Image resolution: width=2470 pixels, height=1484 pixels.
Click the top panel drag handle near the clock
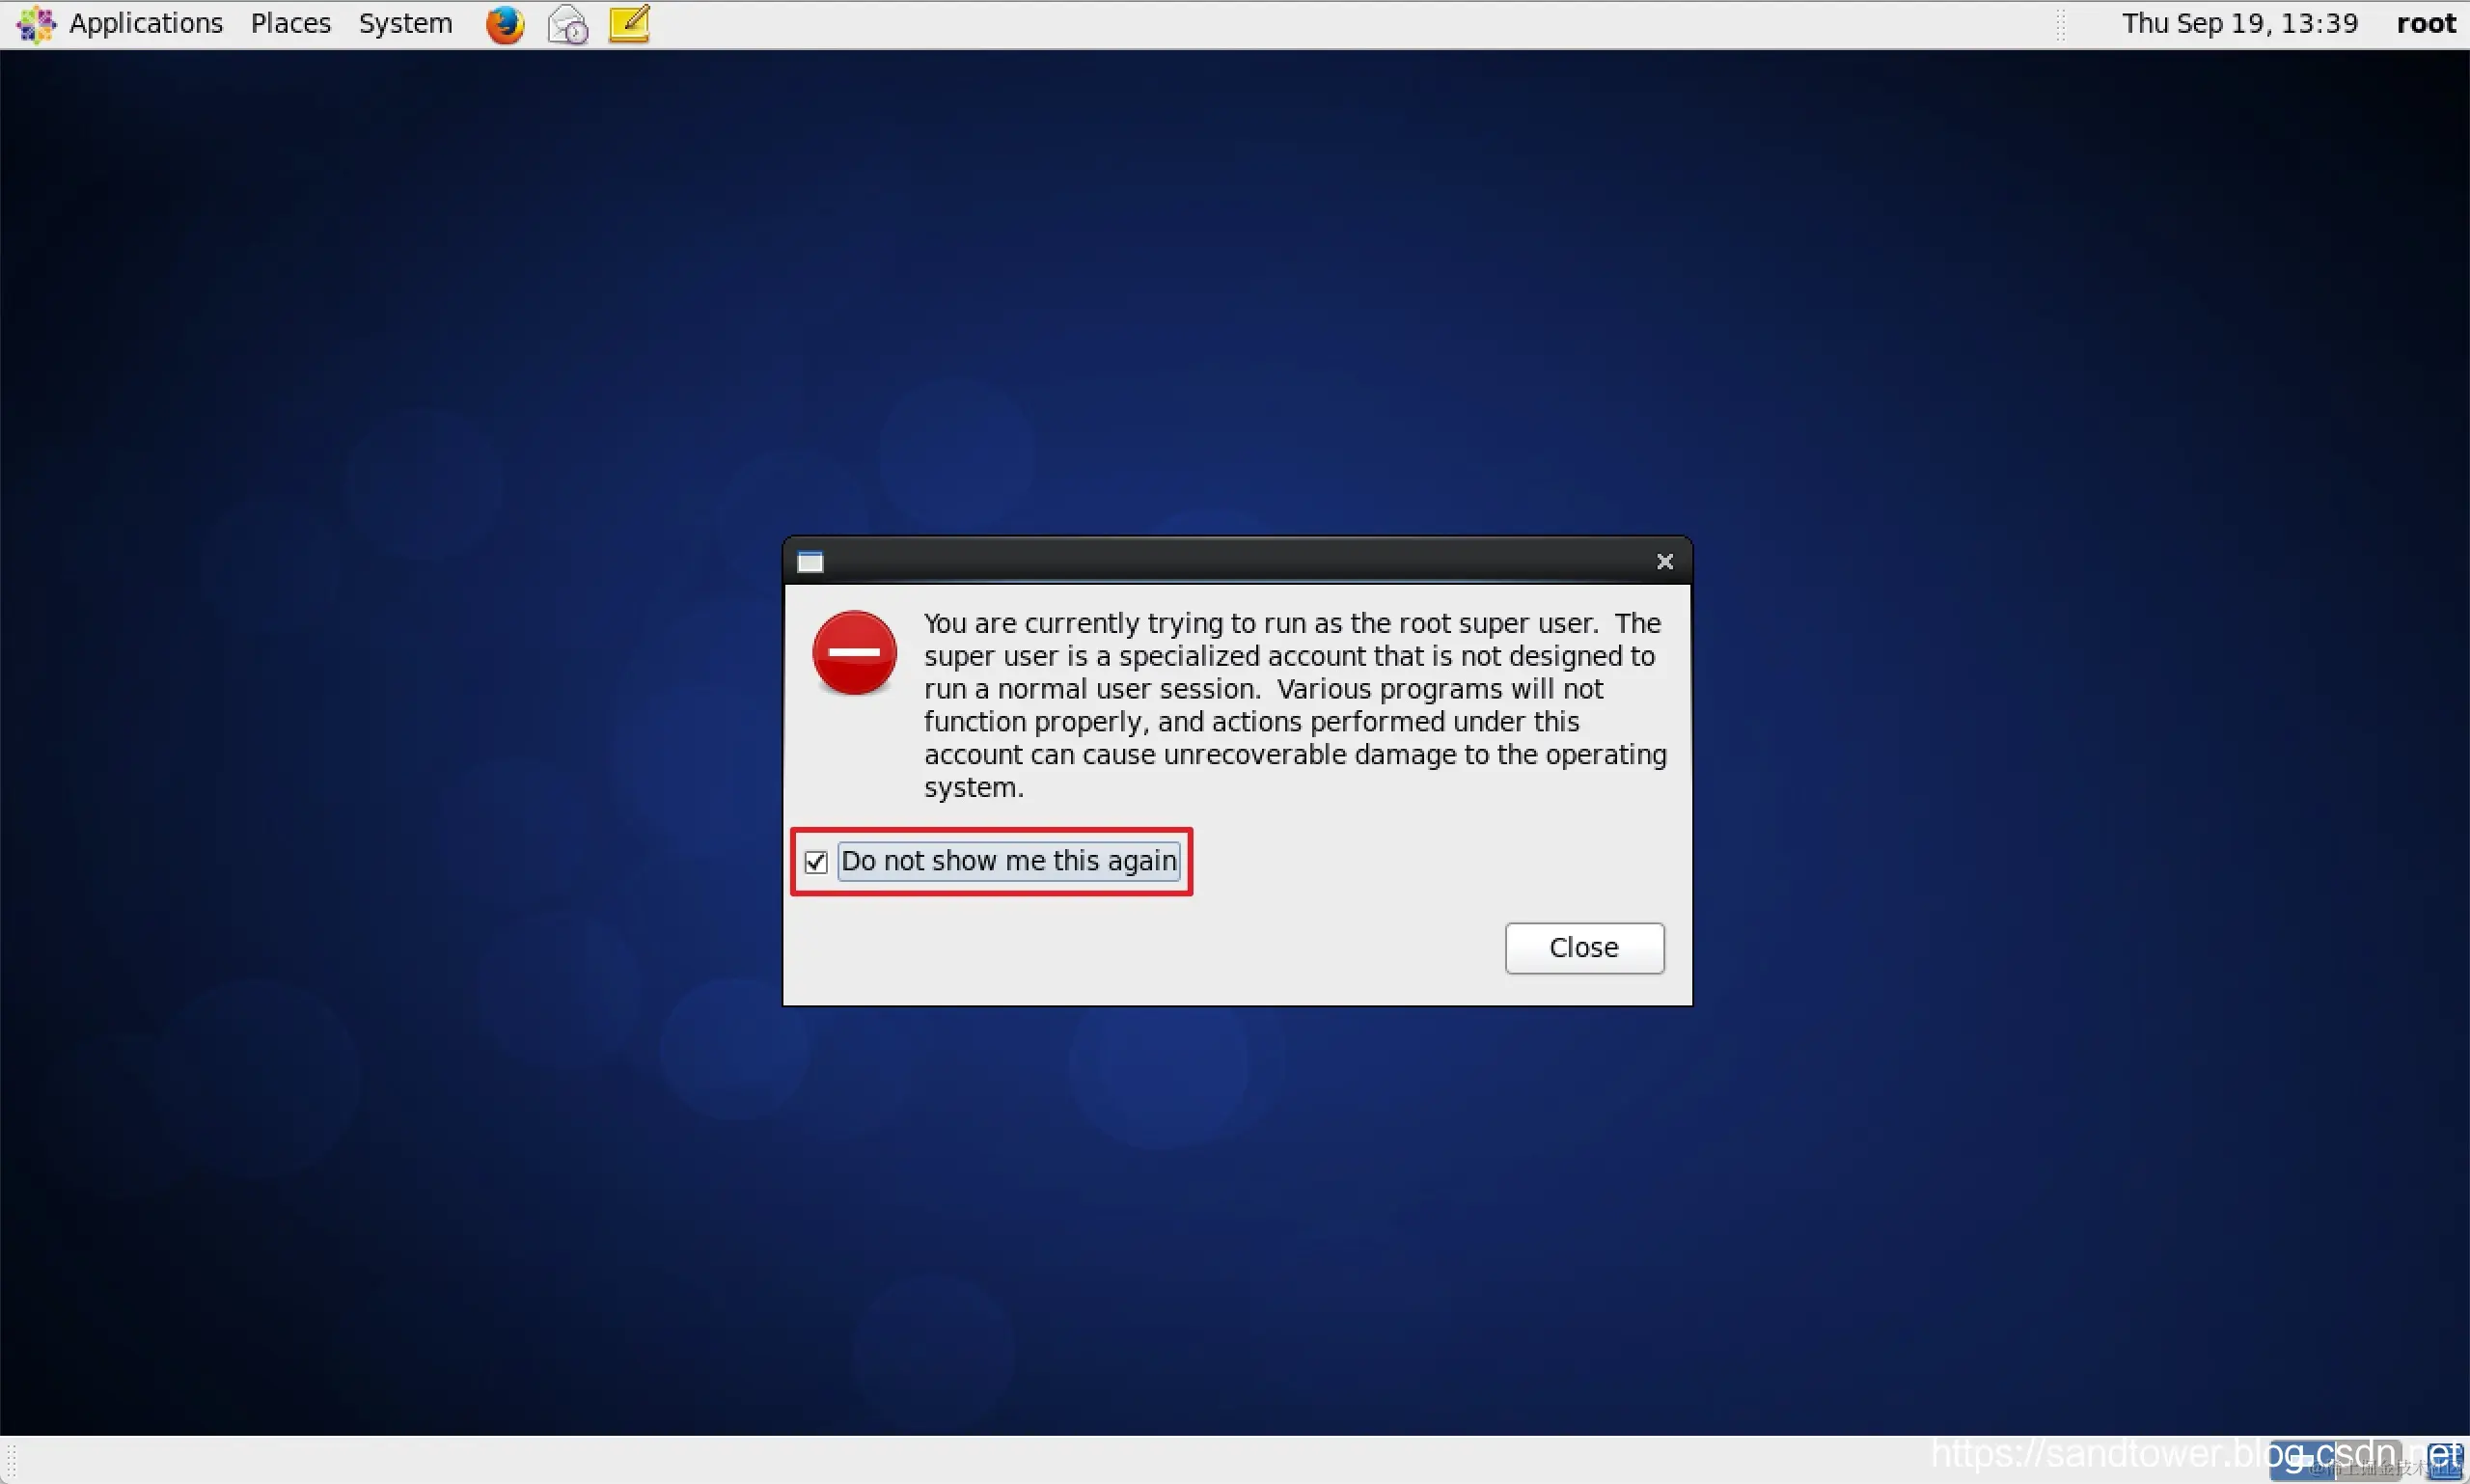pyautogui.click(x=2060, y=24)
